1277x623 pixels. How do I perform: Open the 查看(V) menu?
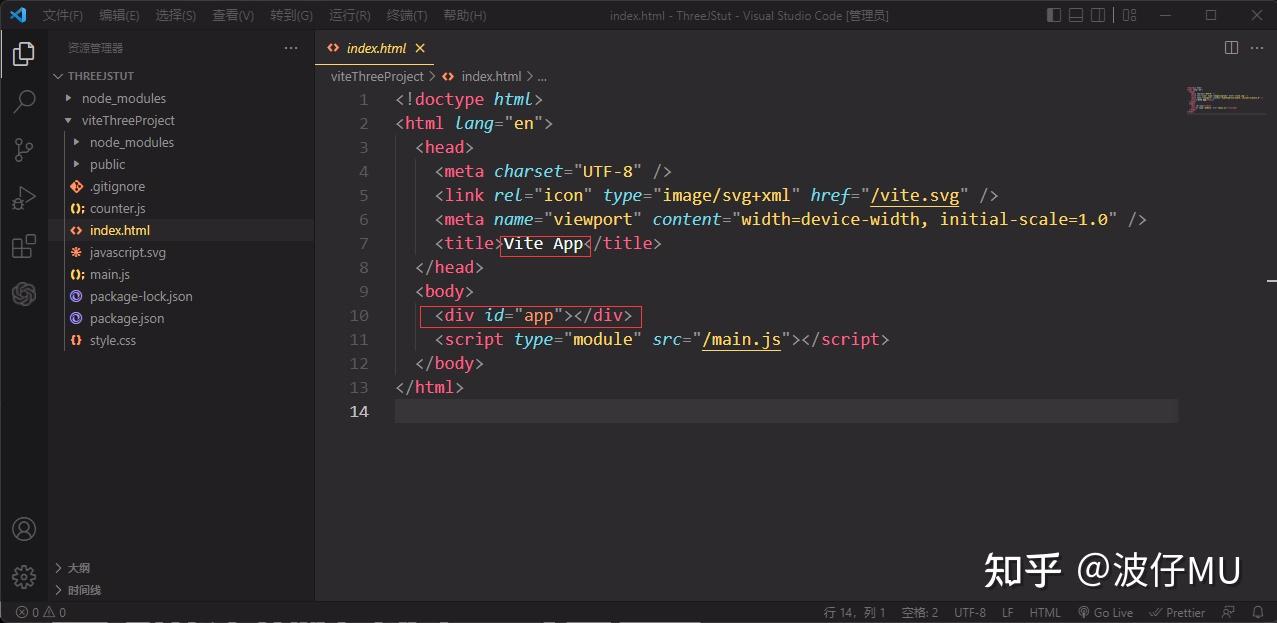tap(234, 15)
